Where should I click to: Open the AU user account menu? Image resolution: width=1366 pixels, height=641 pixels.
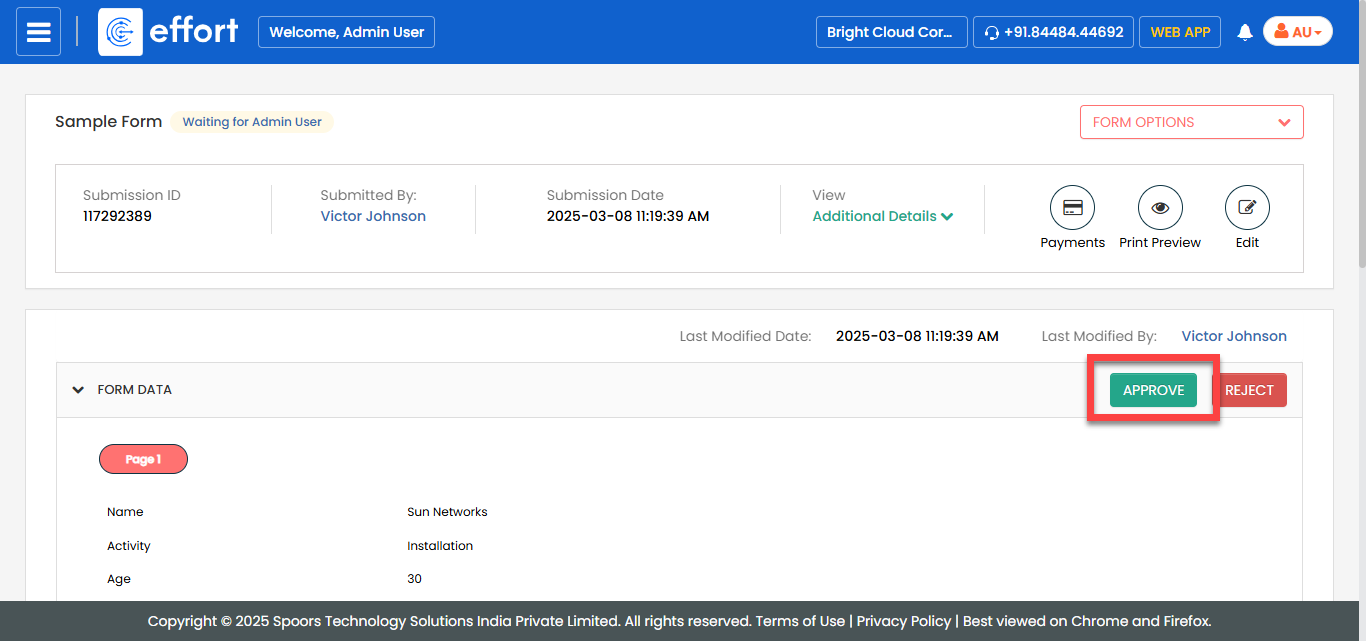pos(1297,32)
